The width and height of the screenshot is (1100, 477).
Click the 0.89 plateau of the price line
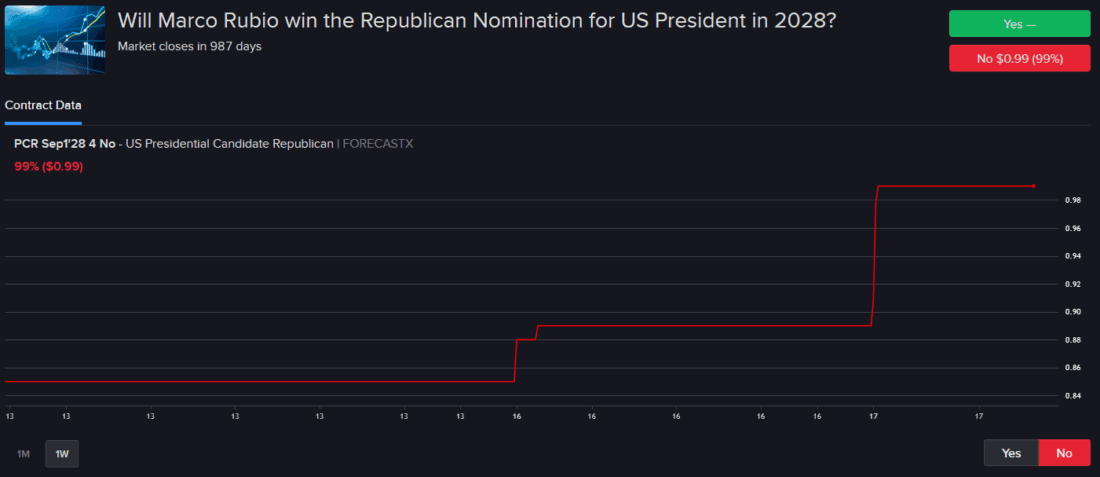[x=700, y=326]
